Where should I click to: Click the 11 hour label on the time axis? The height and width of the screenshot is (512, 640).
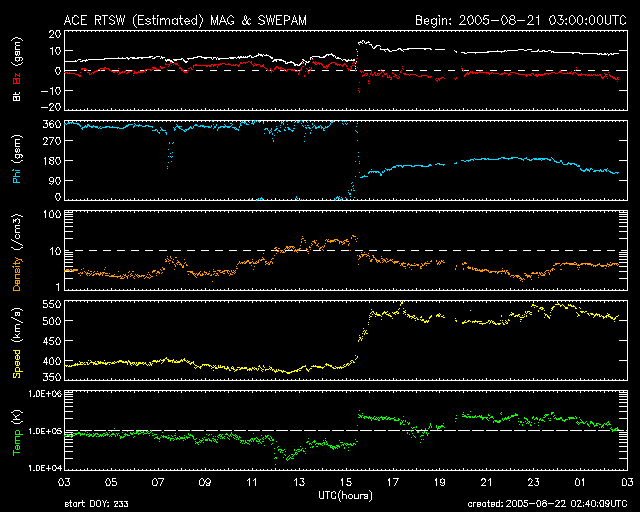[x=252, y=482]
